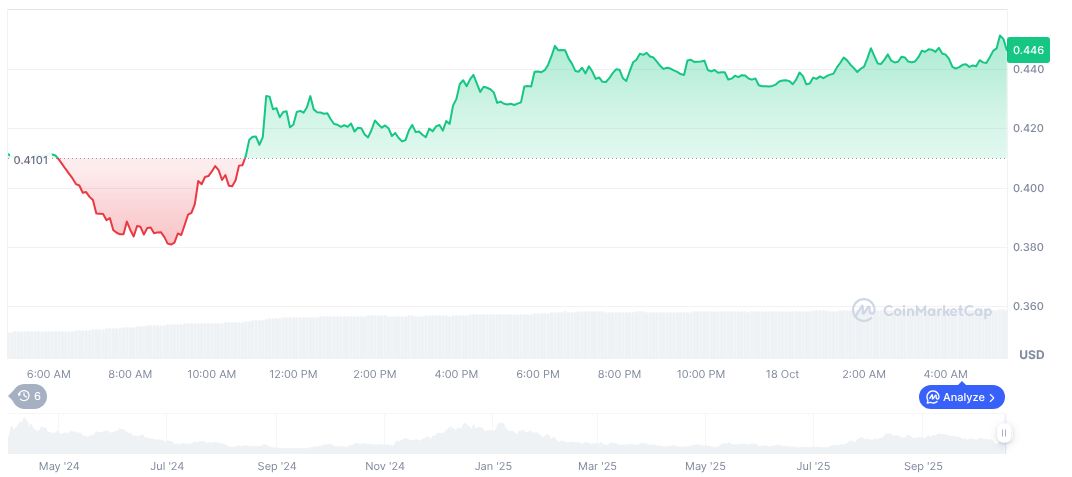Viewport: 1072px width, 477px height.
Task: Click the 0.380 price axis label
Action: 1027,247
